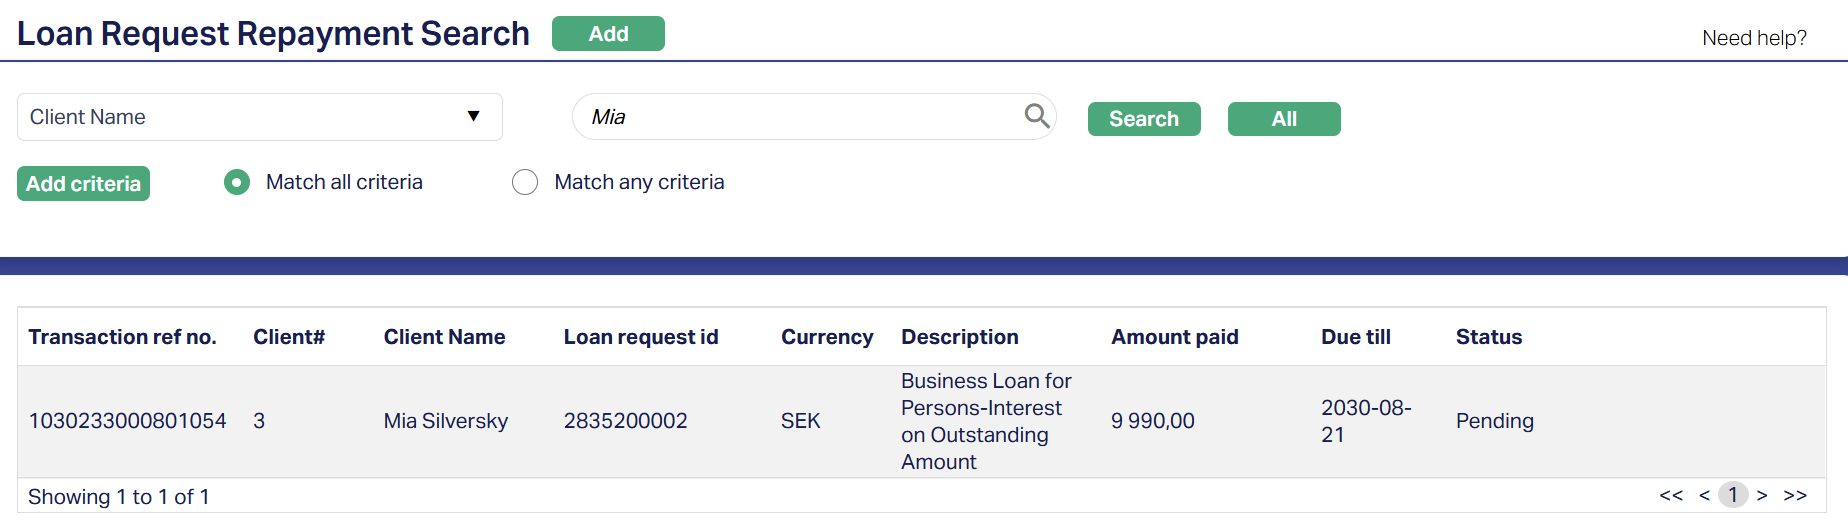
Task: Sort by the Amount paid column header
Action: click(x=1174, y=337)
